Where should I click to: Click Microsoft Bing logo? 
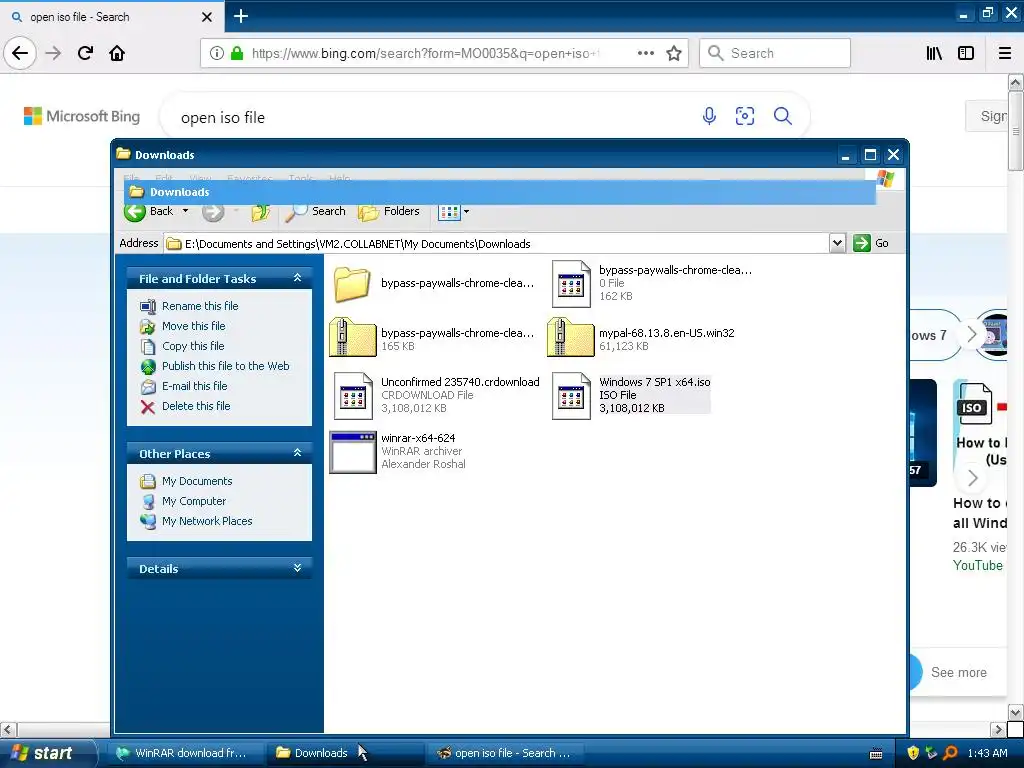(x=82, y=116)
